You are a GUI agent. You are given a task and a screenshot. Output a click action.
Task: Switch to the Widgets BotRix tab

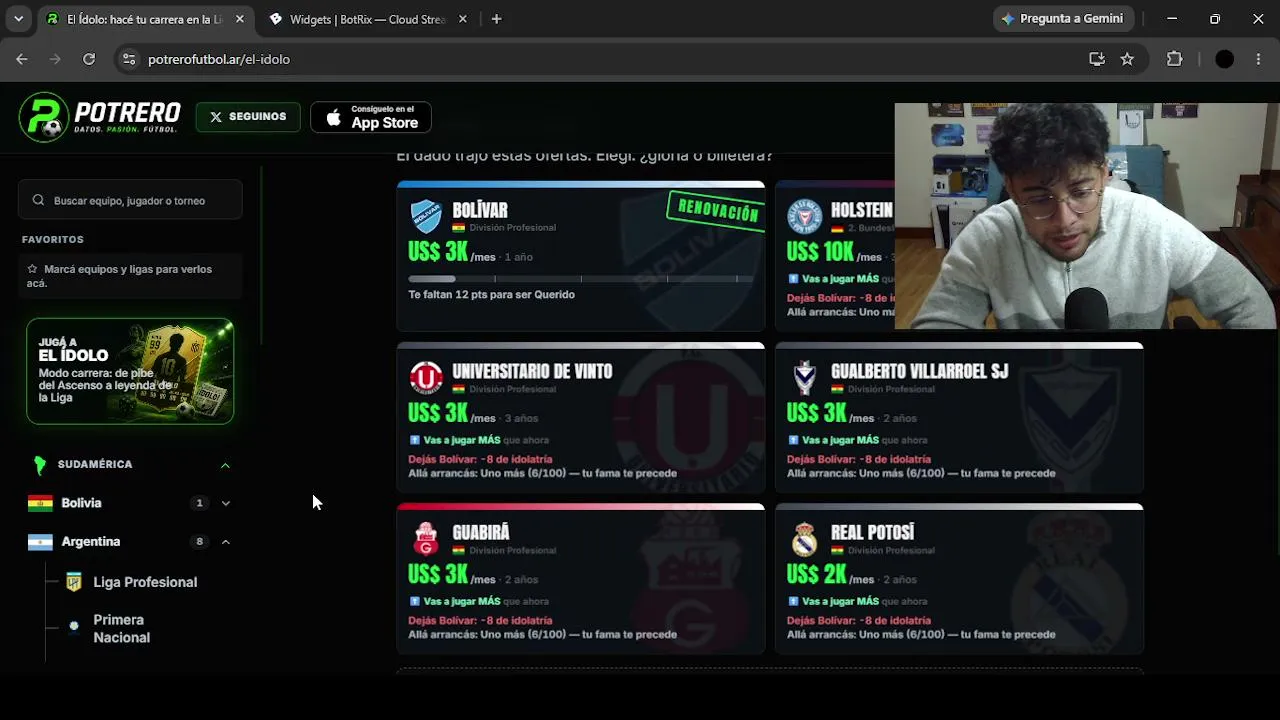[x=367, y=19]
